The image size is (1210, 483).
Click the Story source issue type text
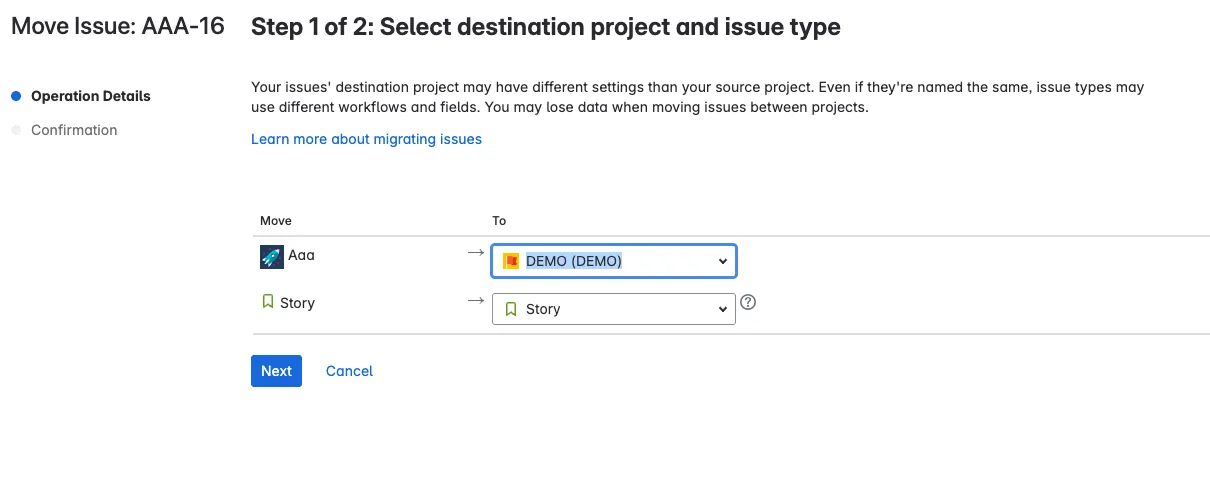coord(297,303)
